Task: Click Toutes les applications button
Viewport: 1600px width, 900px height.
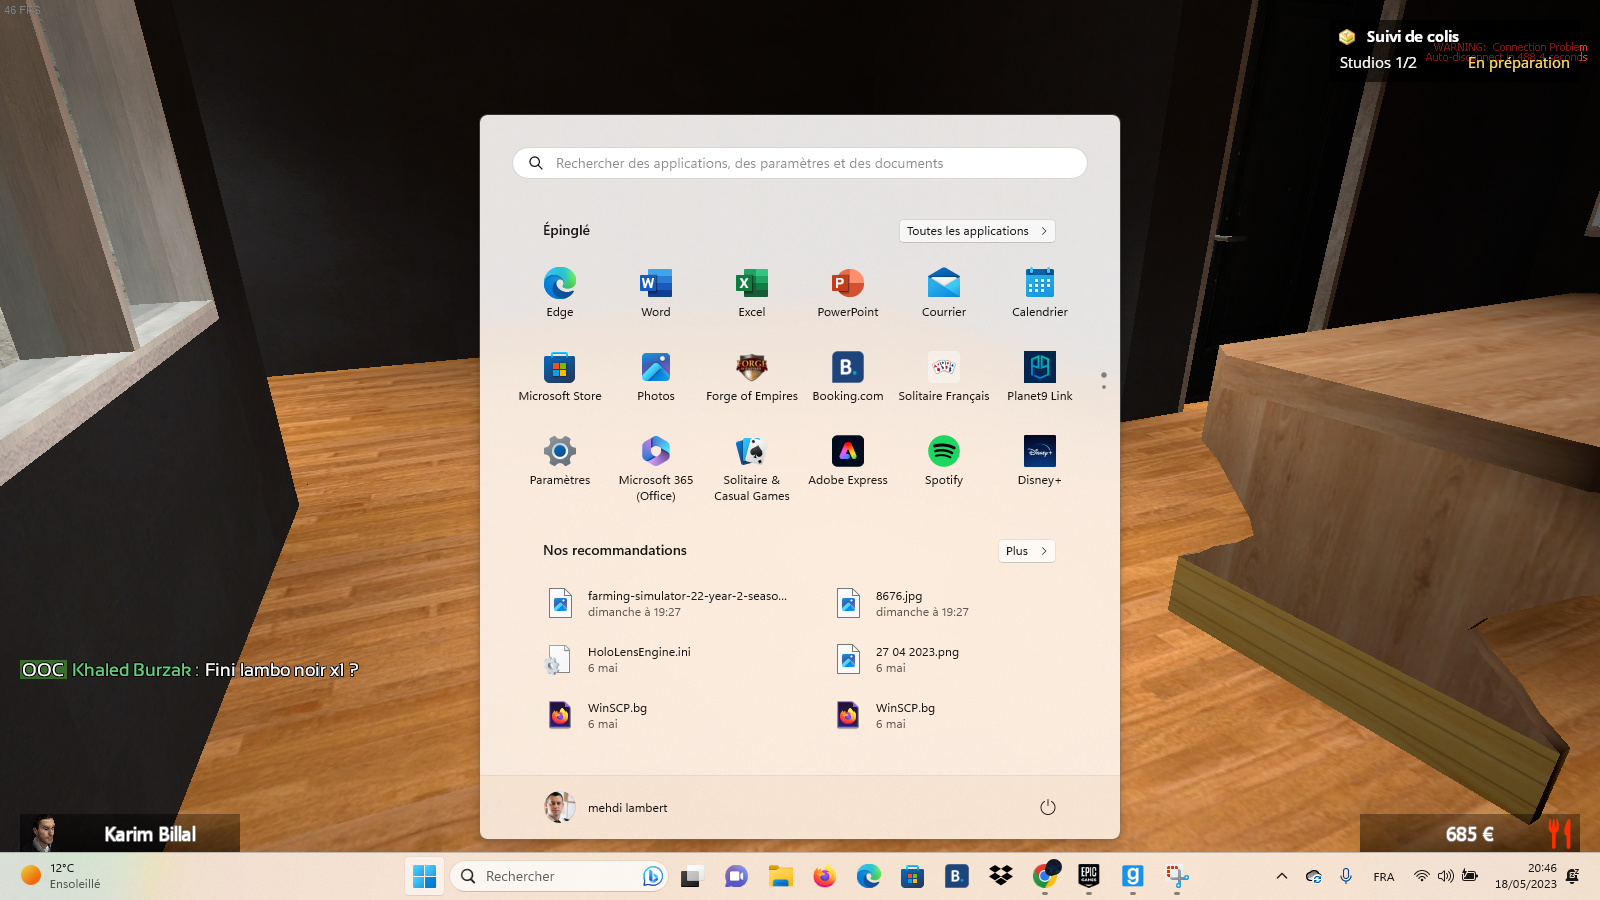Action: tap(976, 231)
